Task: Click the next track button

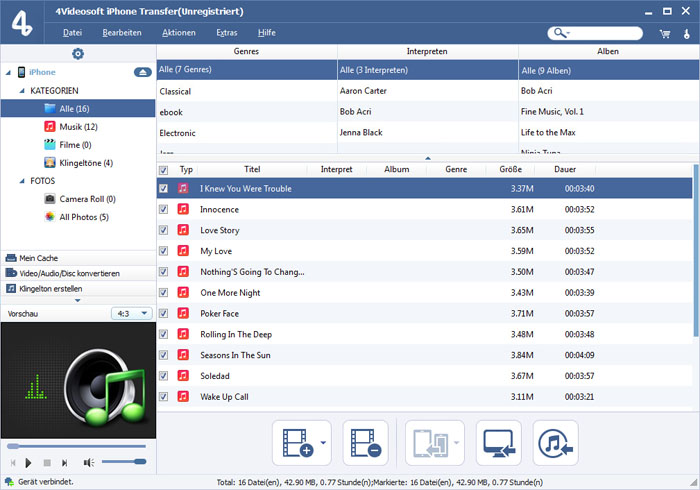Action: (65, 463)
